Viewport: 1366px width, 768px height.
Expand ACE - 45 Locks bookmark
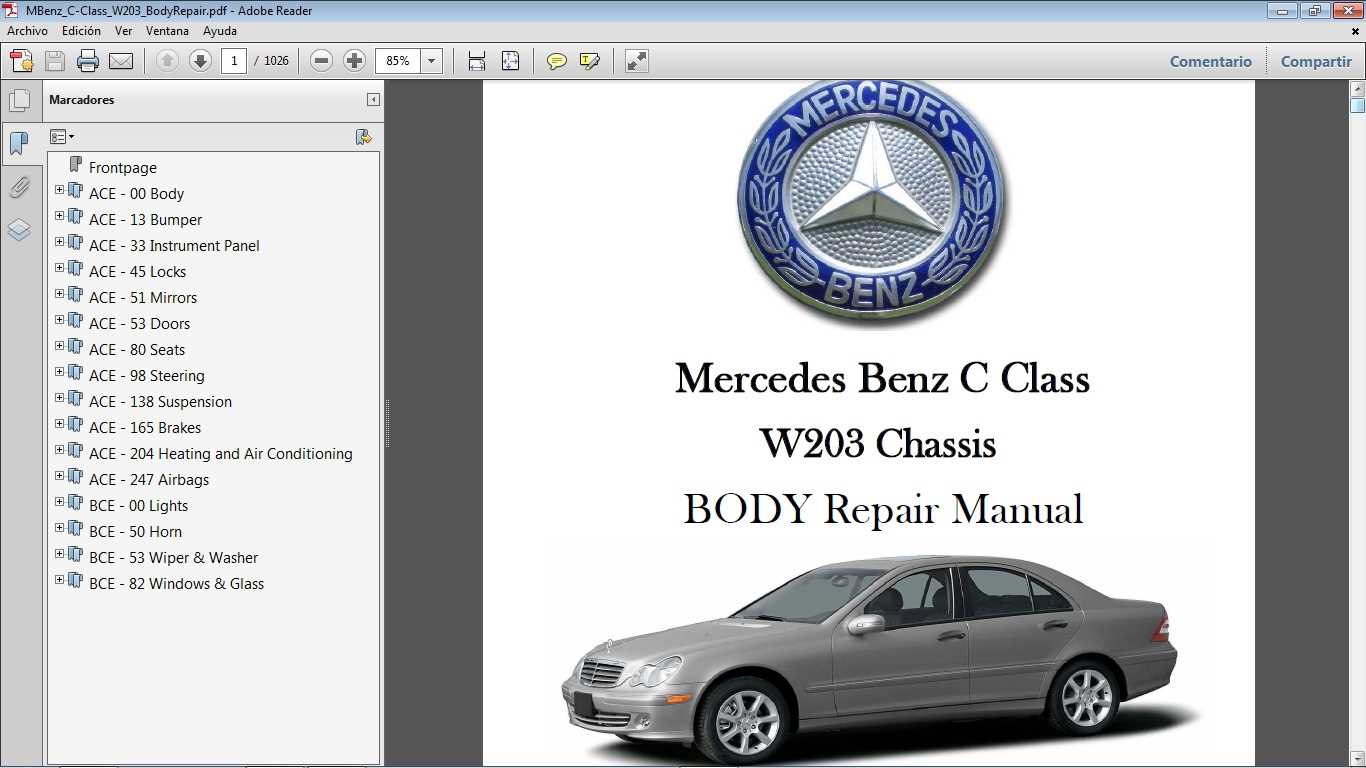click(x=59, y=268)
